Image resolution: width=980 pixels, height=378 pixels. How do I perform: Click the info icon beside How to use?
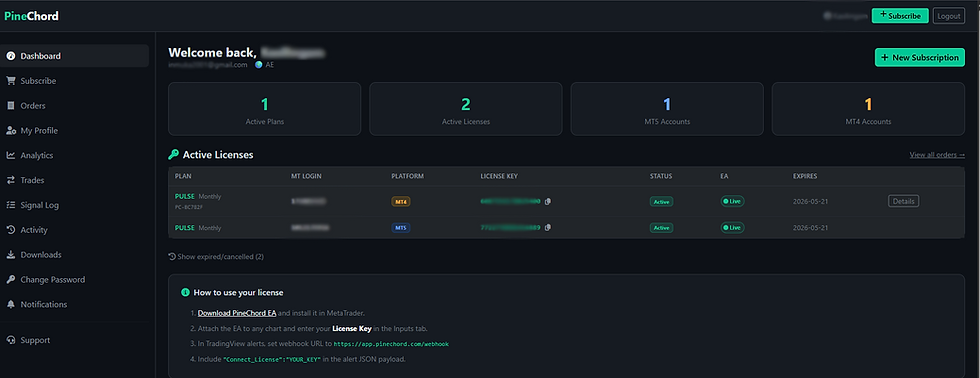185,292
